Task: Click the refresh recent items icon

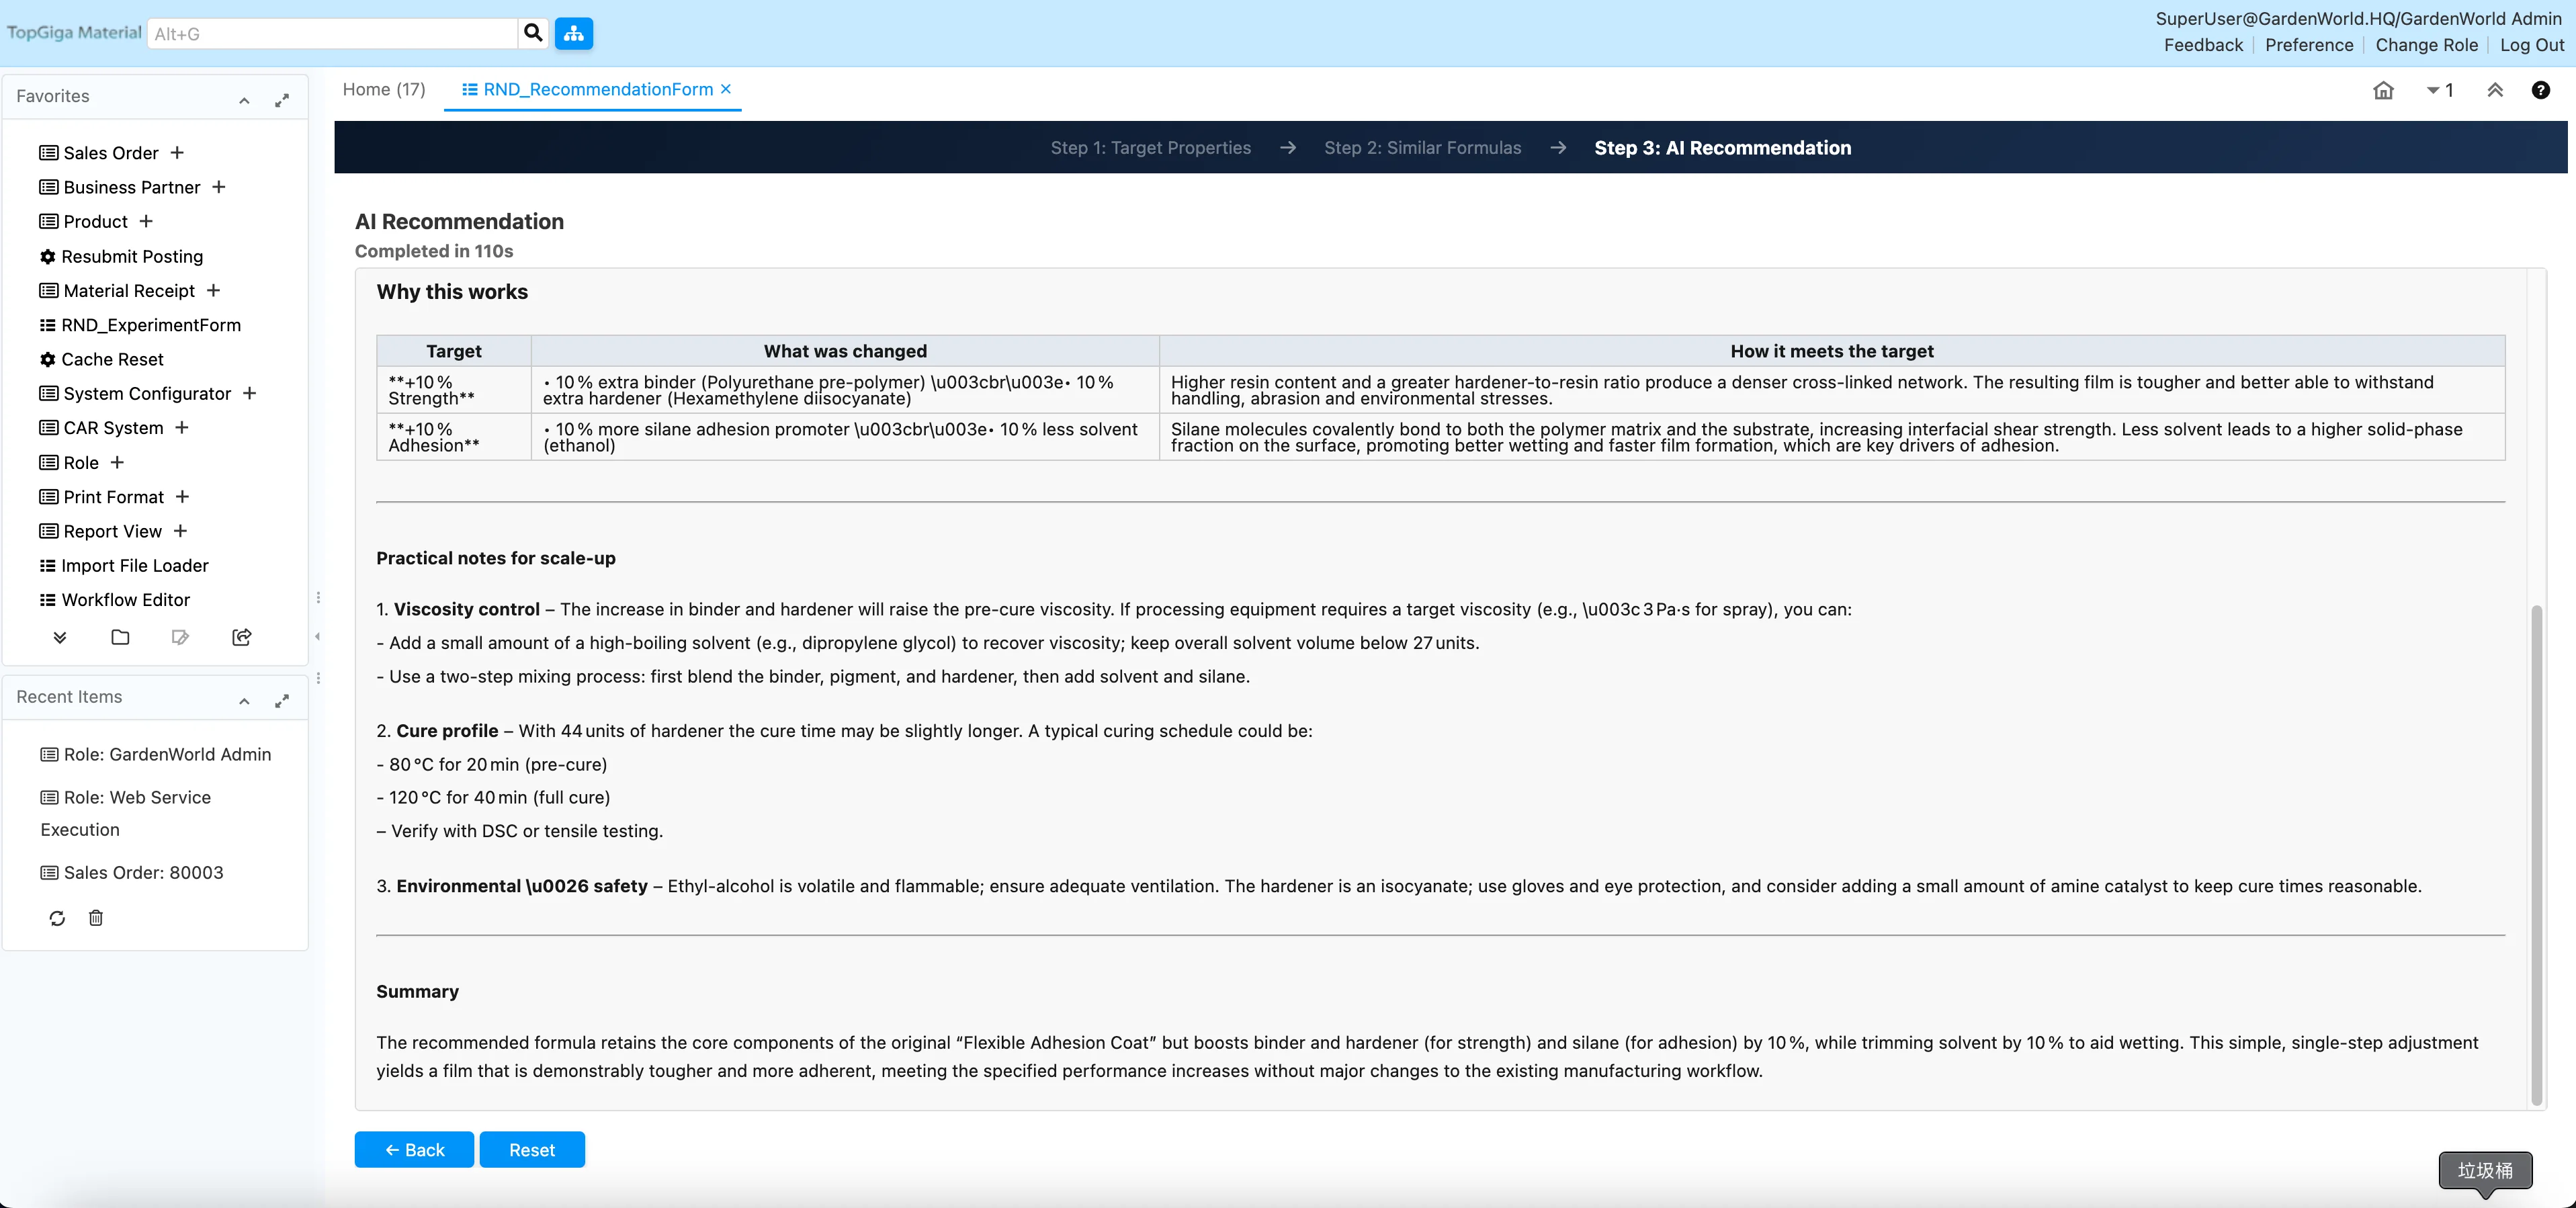Action: pyautogui.click(x=57, y=918)
